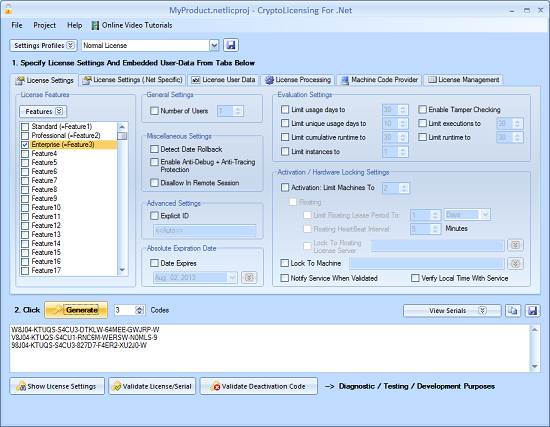Click the Validate License/Serial check icon
Image resolution: width=550 pixels, height=427 pixels.
click(x=116, y=386)
